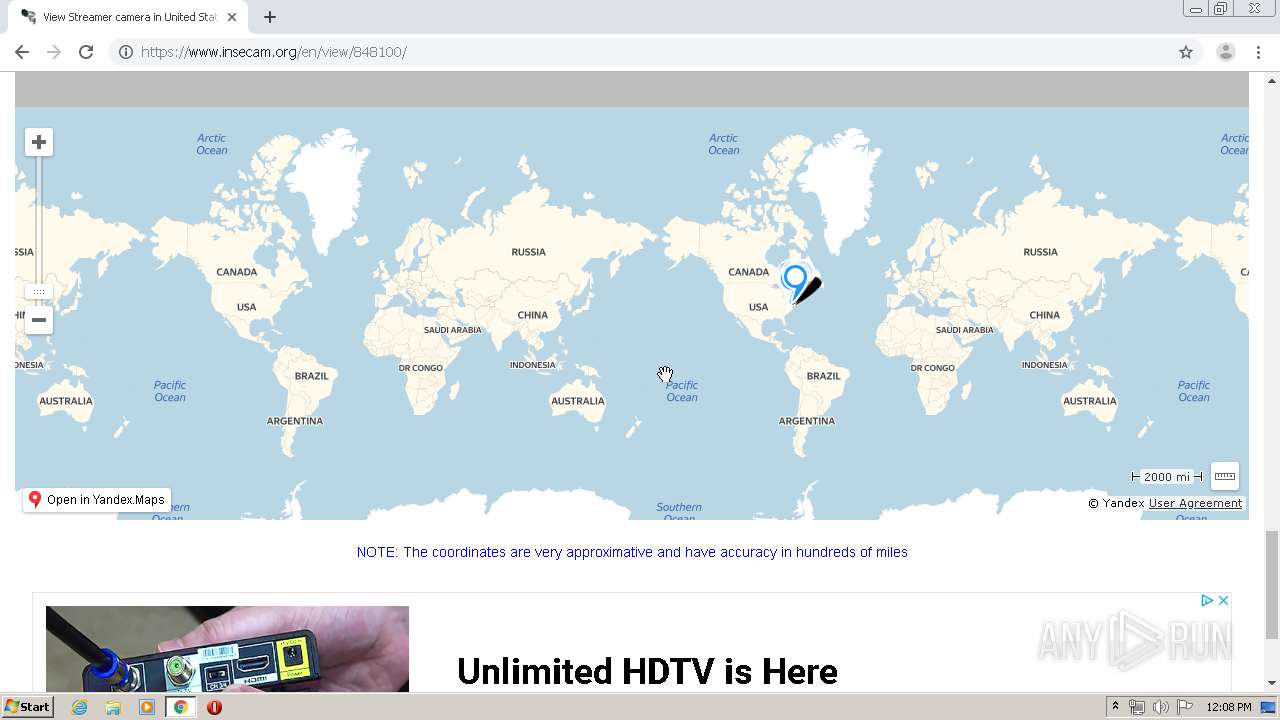1280x720 pixels.
Task: Open Yandex User Agreement link
Action: coord(1195,503)
